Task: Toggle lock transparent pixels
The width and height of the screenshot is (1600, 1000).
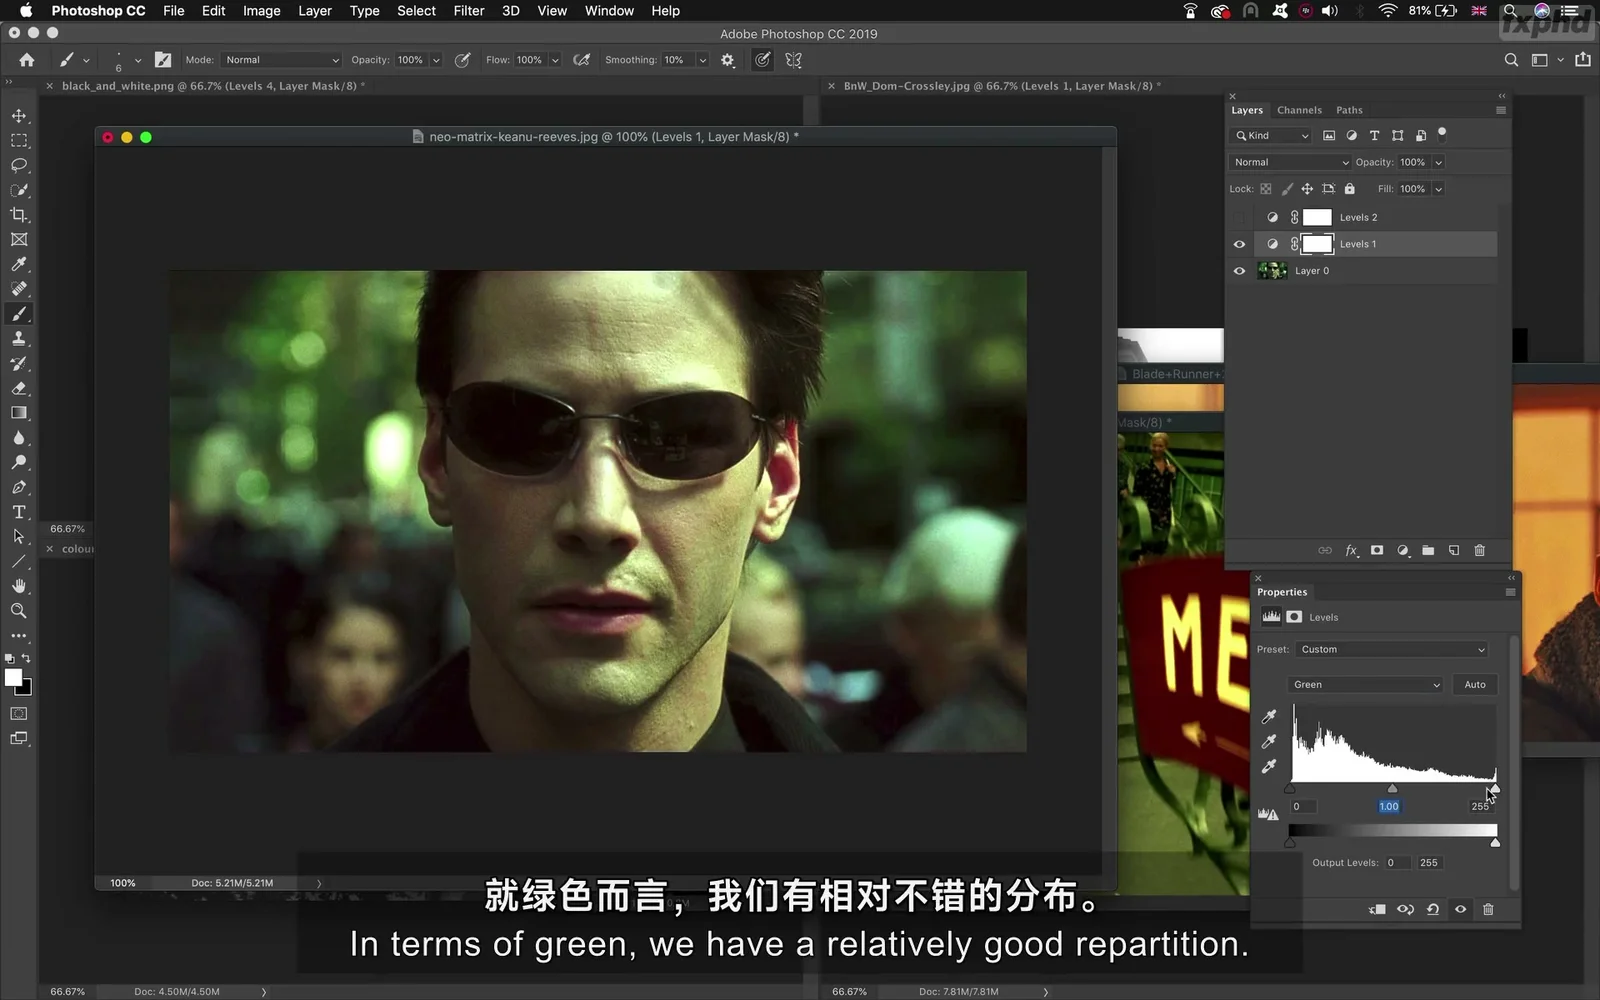Action: pos(1266,189)
